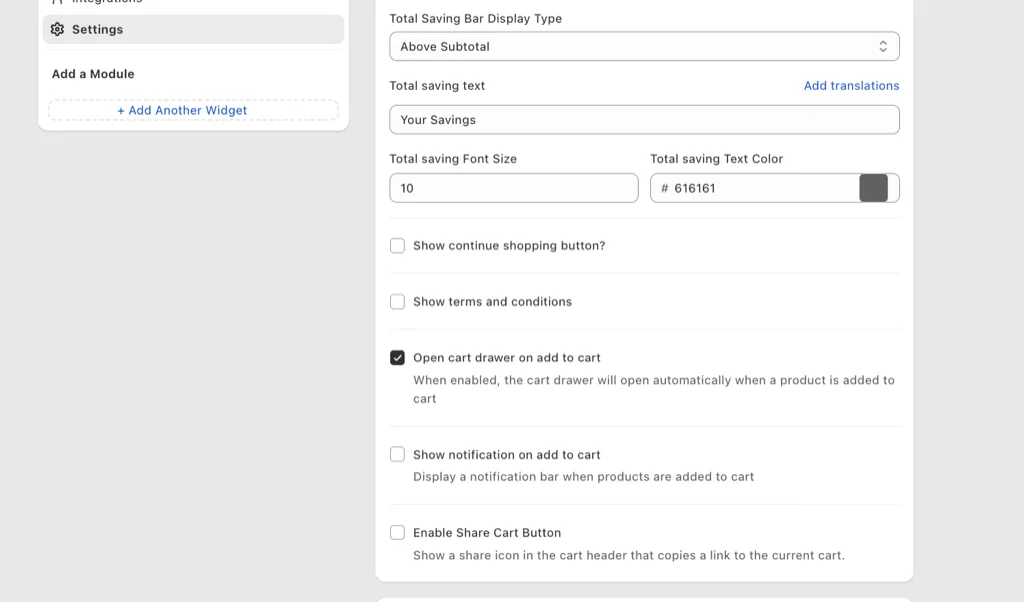Viewport: 1024px width, 602px height.
Task: Click + Add Another Widget button
Action: [x=193, y=110]
